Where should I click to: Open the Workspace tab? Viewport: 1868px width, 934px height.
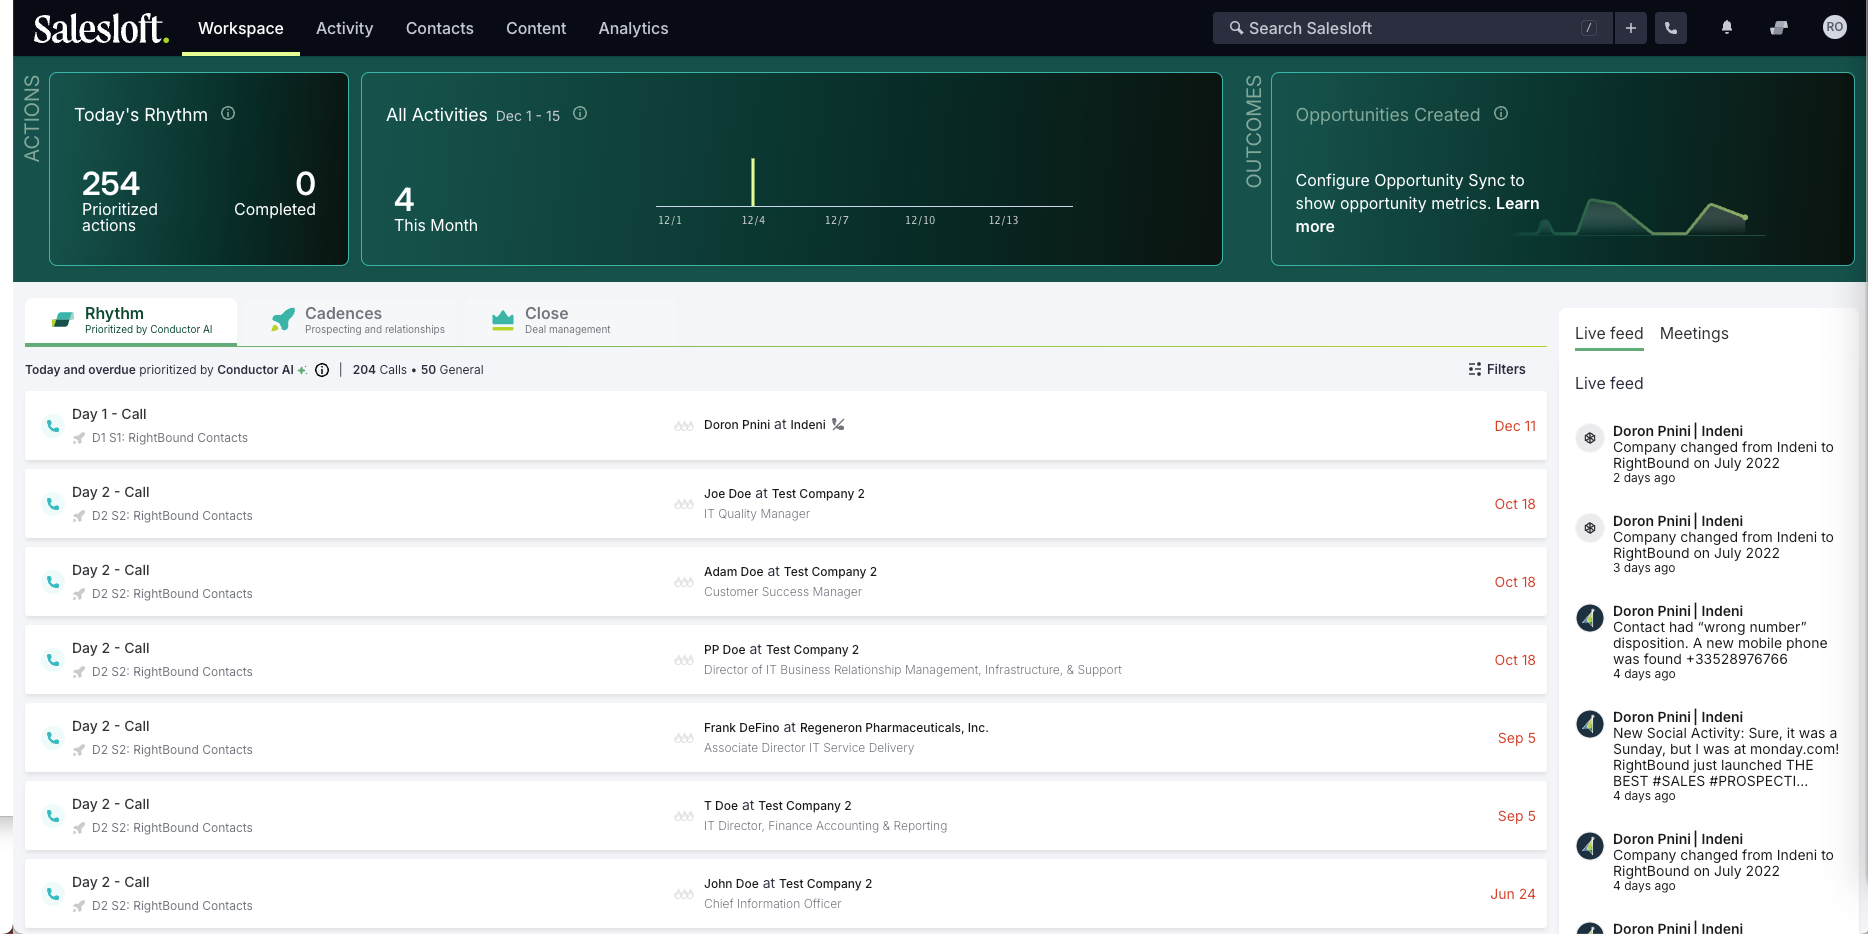(x=241, y=28)
